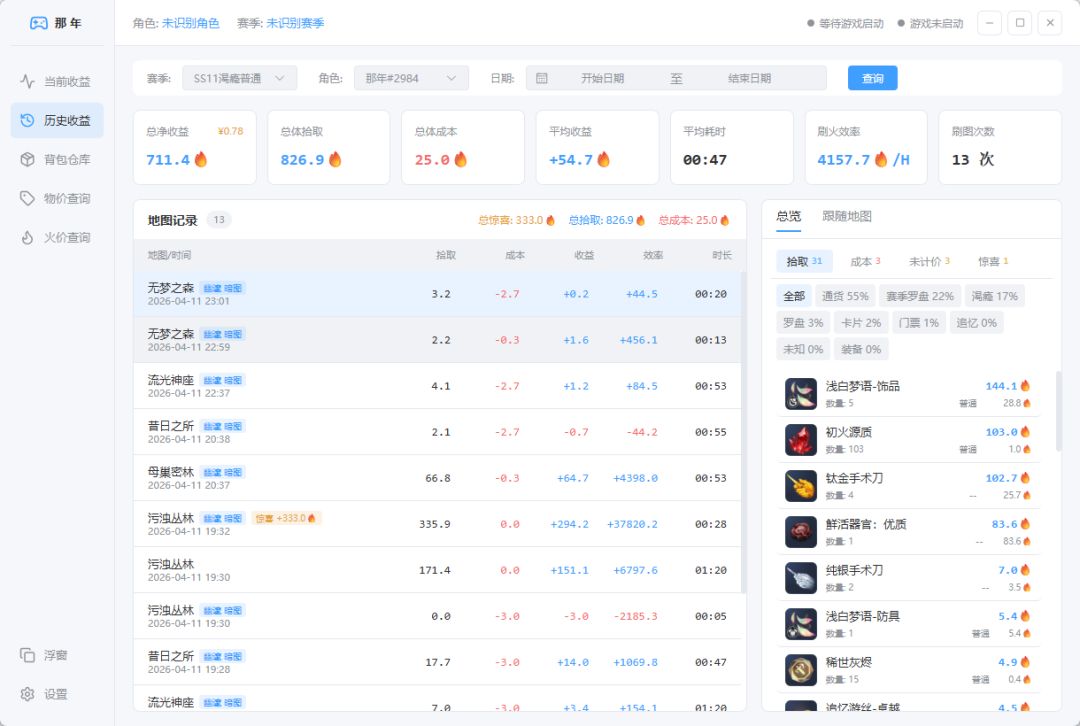
Task: Click the calendar icon in the date field
Action: [541, 79]
